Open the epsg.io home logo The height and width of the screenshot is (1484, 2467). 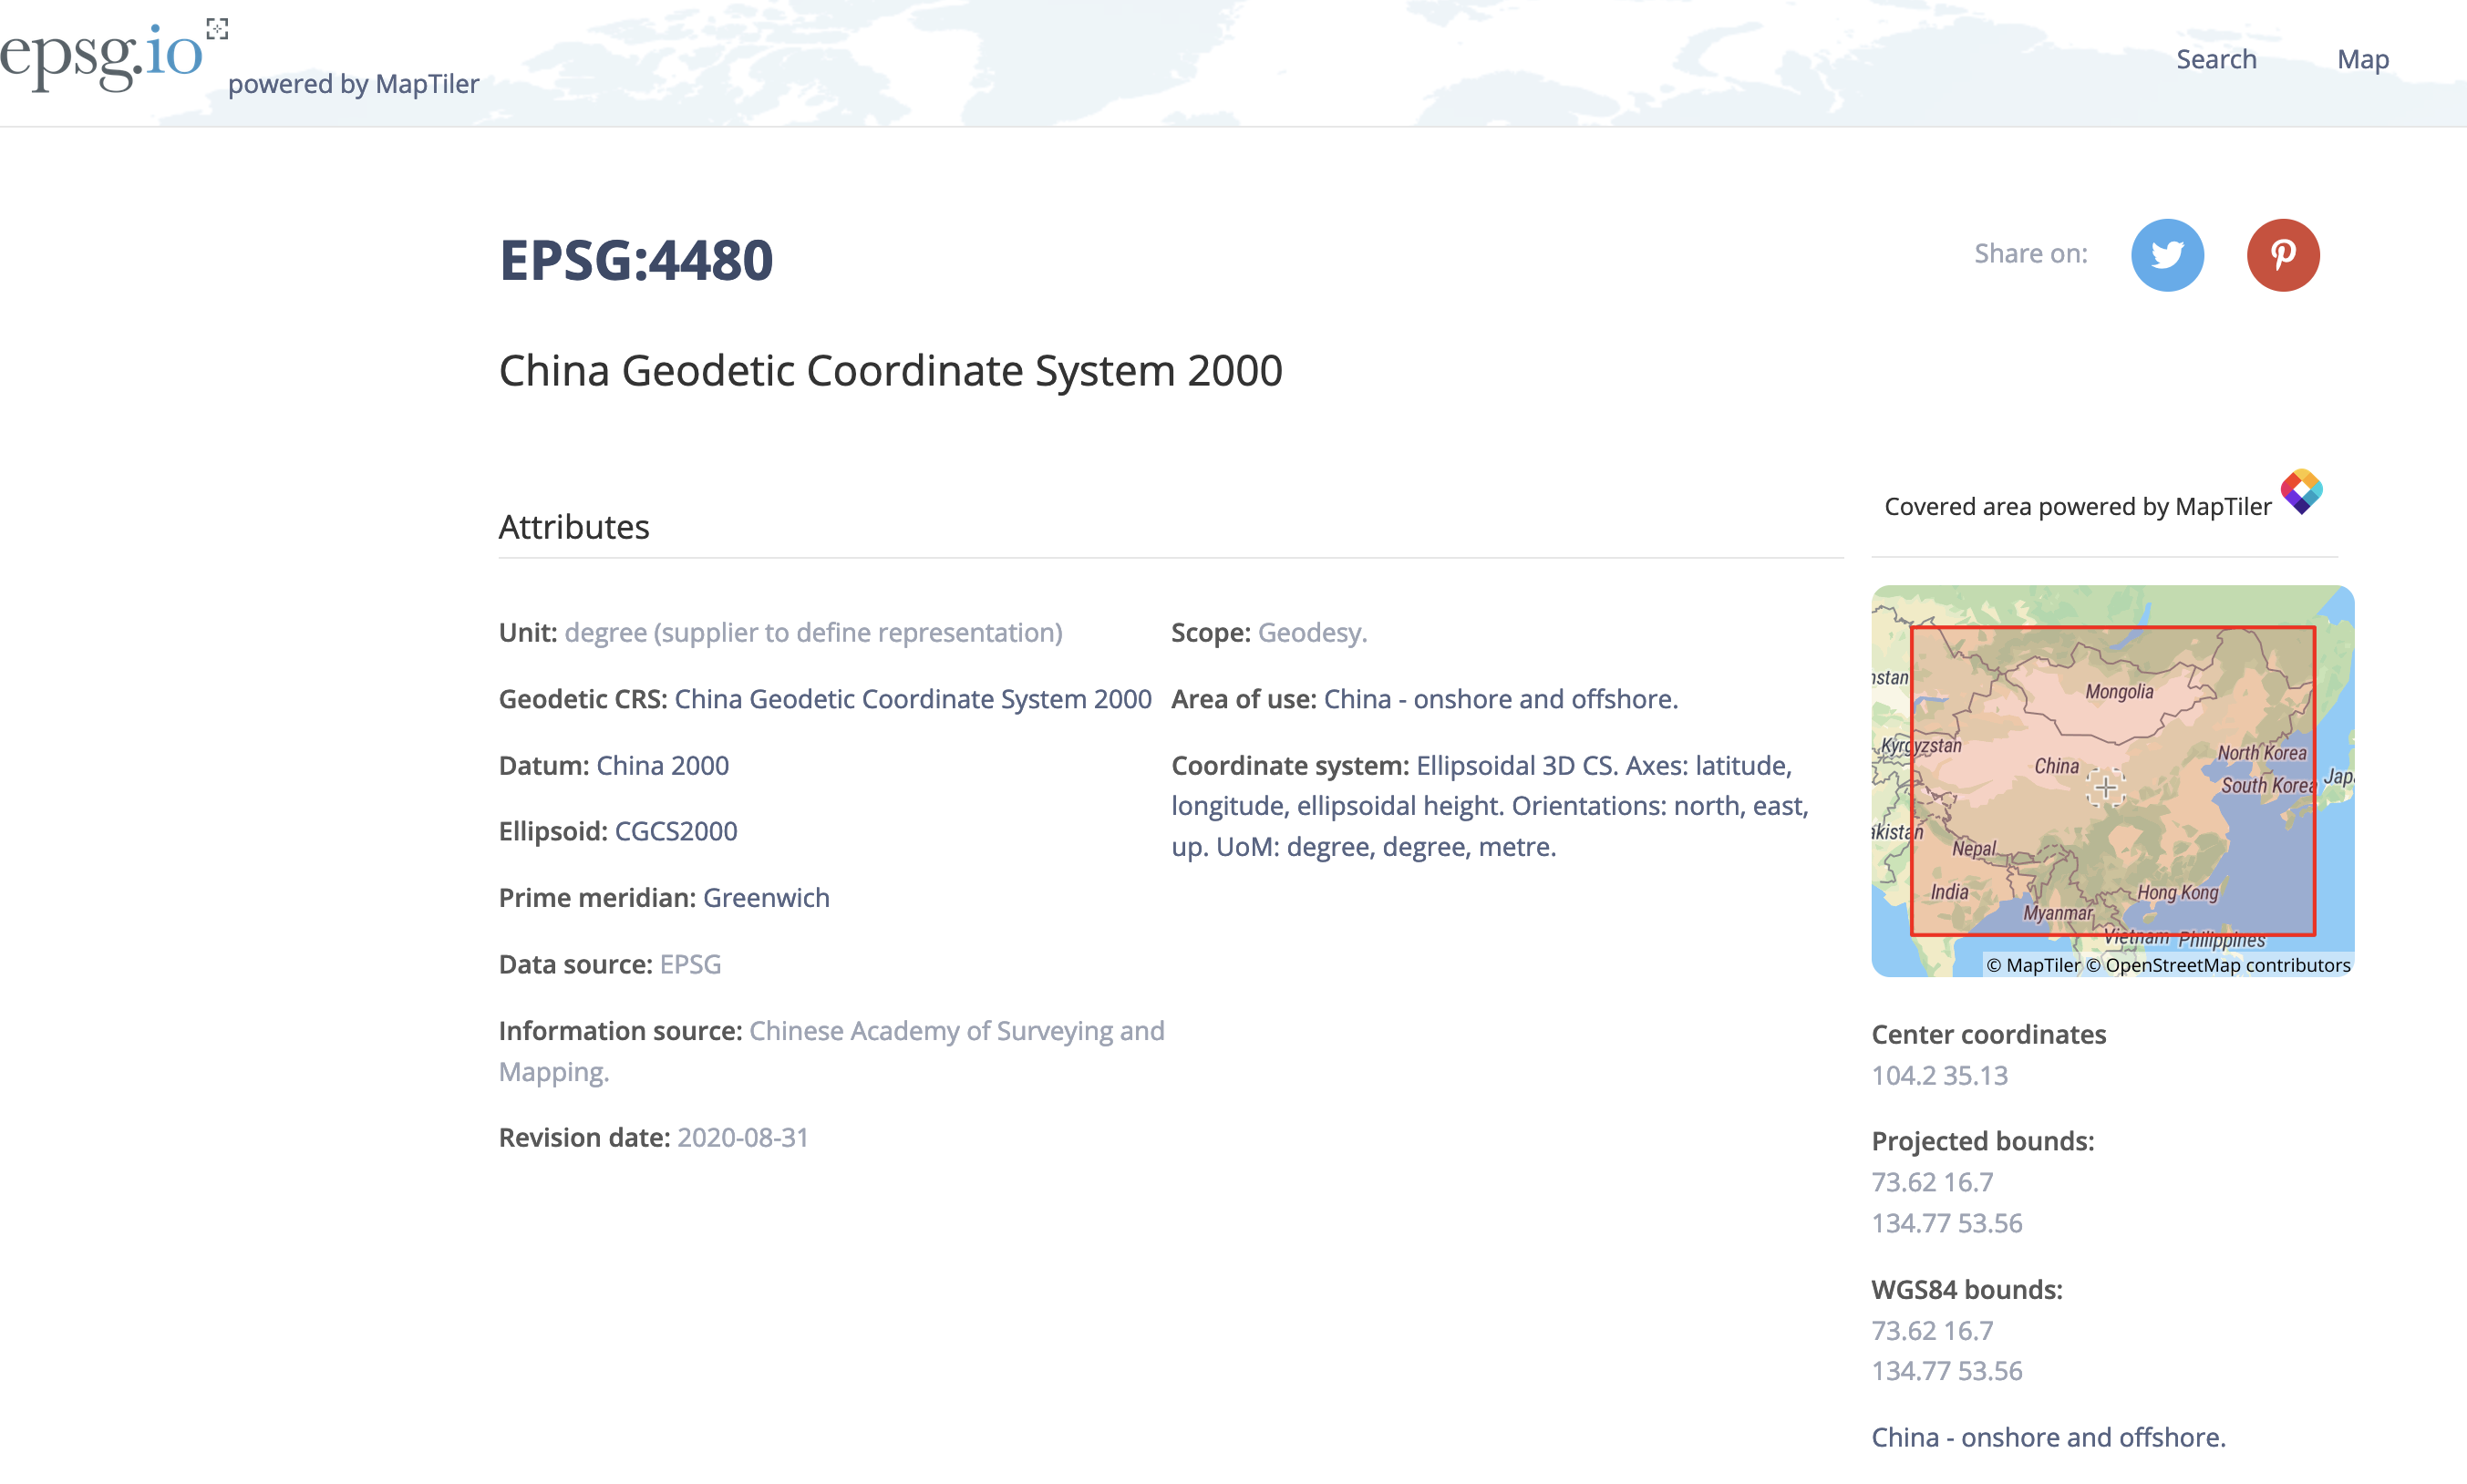100,55
